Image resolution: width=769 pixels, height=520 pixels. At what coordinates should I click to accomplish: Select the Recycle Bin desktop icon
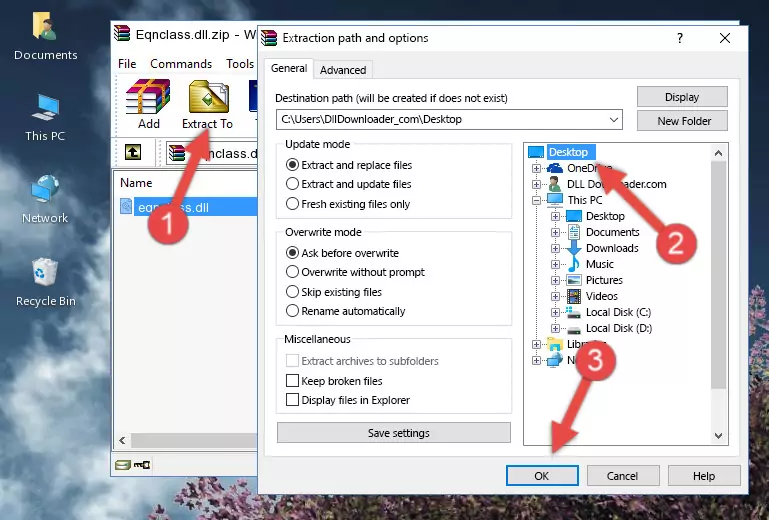click(45, 282)
